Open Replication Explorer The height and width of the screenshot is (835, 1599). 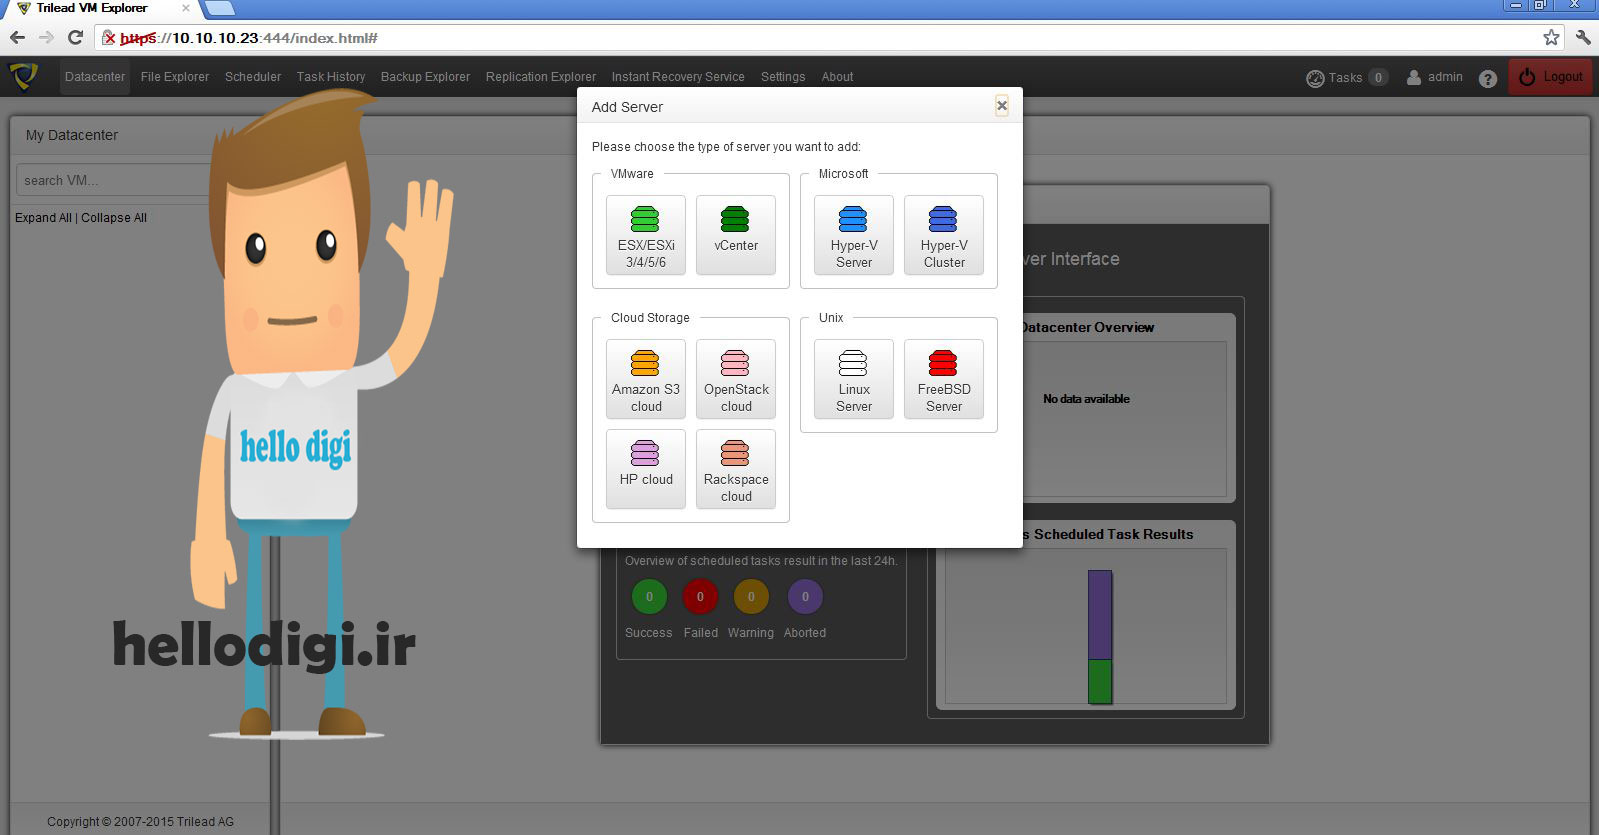click(541, 77)
